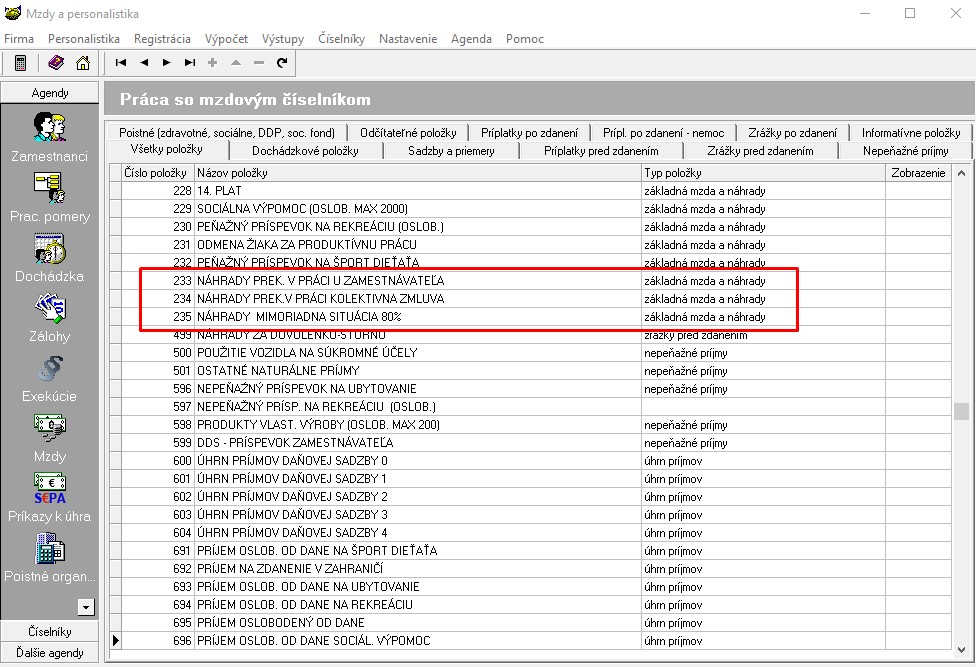
Task: Switch to Dochádzkové položky tab
Action: click(305, 151)
